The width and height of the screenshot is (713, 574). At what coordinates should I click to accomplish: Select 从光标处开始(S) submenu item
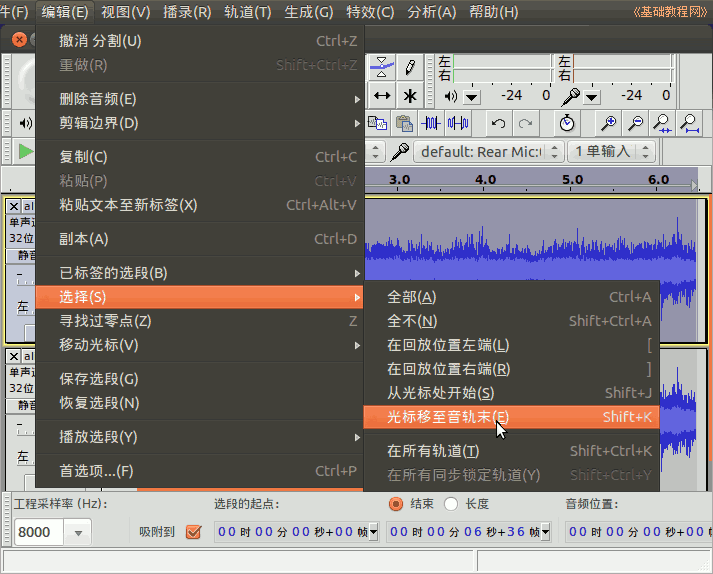(x=512, y=393)
